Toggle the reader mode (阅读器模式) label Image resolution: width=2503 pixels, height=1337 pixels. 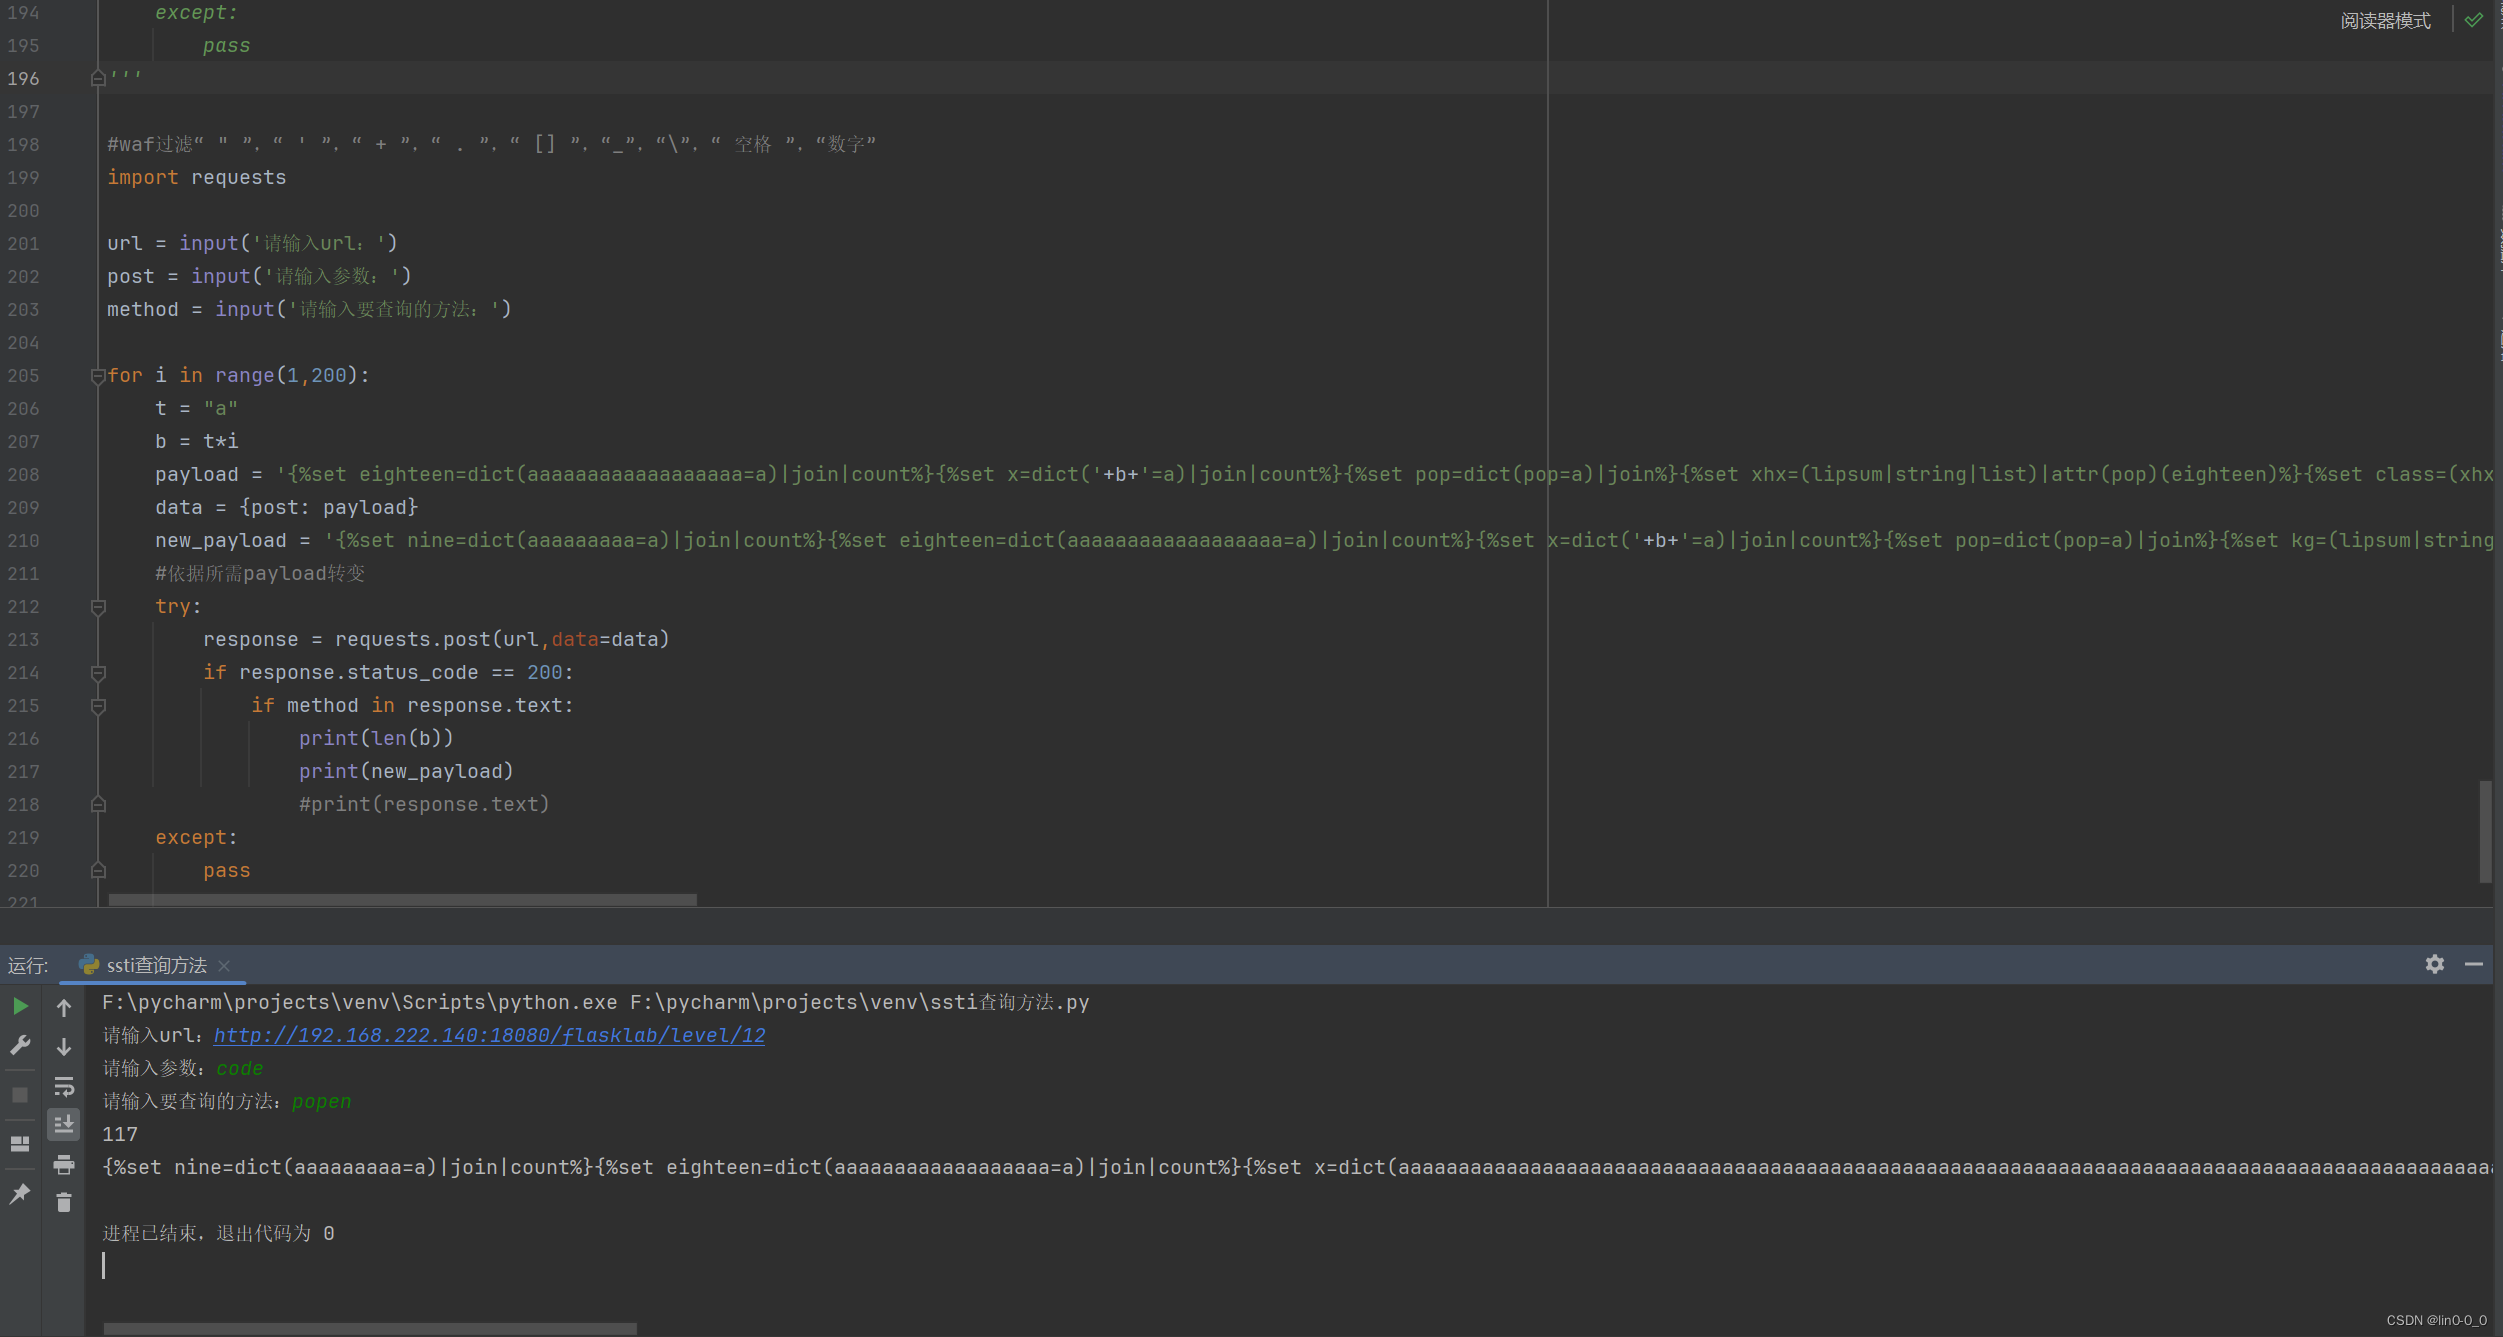click(2385, 21)
